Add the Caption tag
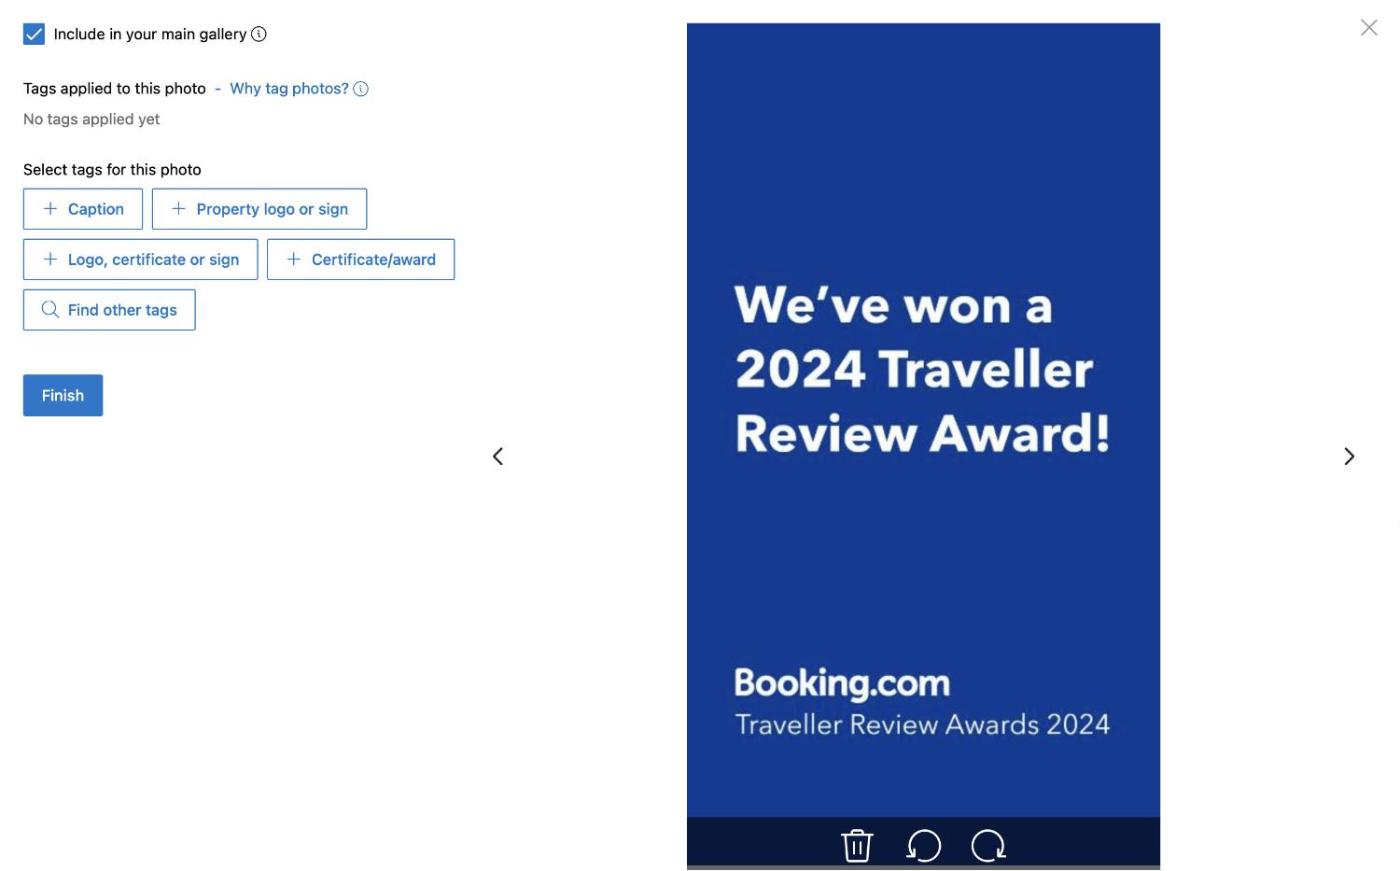The width and height of the screenshot is (1400, 871). 83,209
